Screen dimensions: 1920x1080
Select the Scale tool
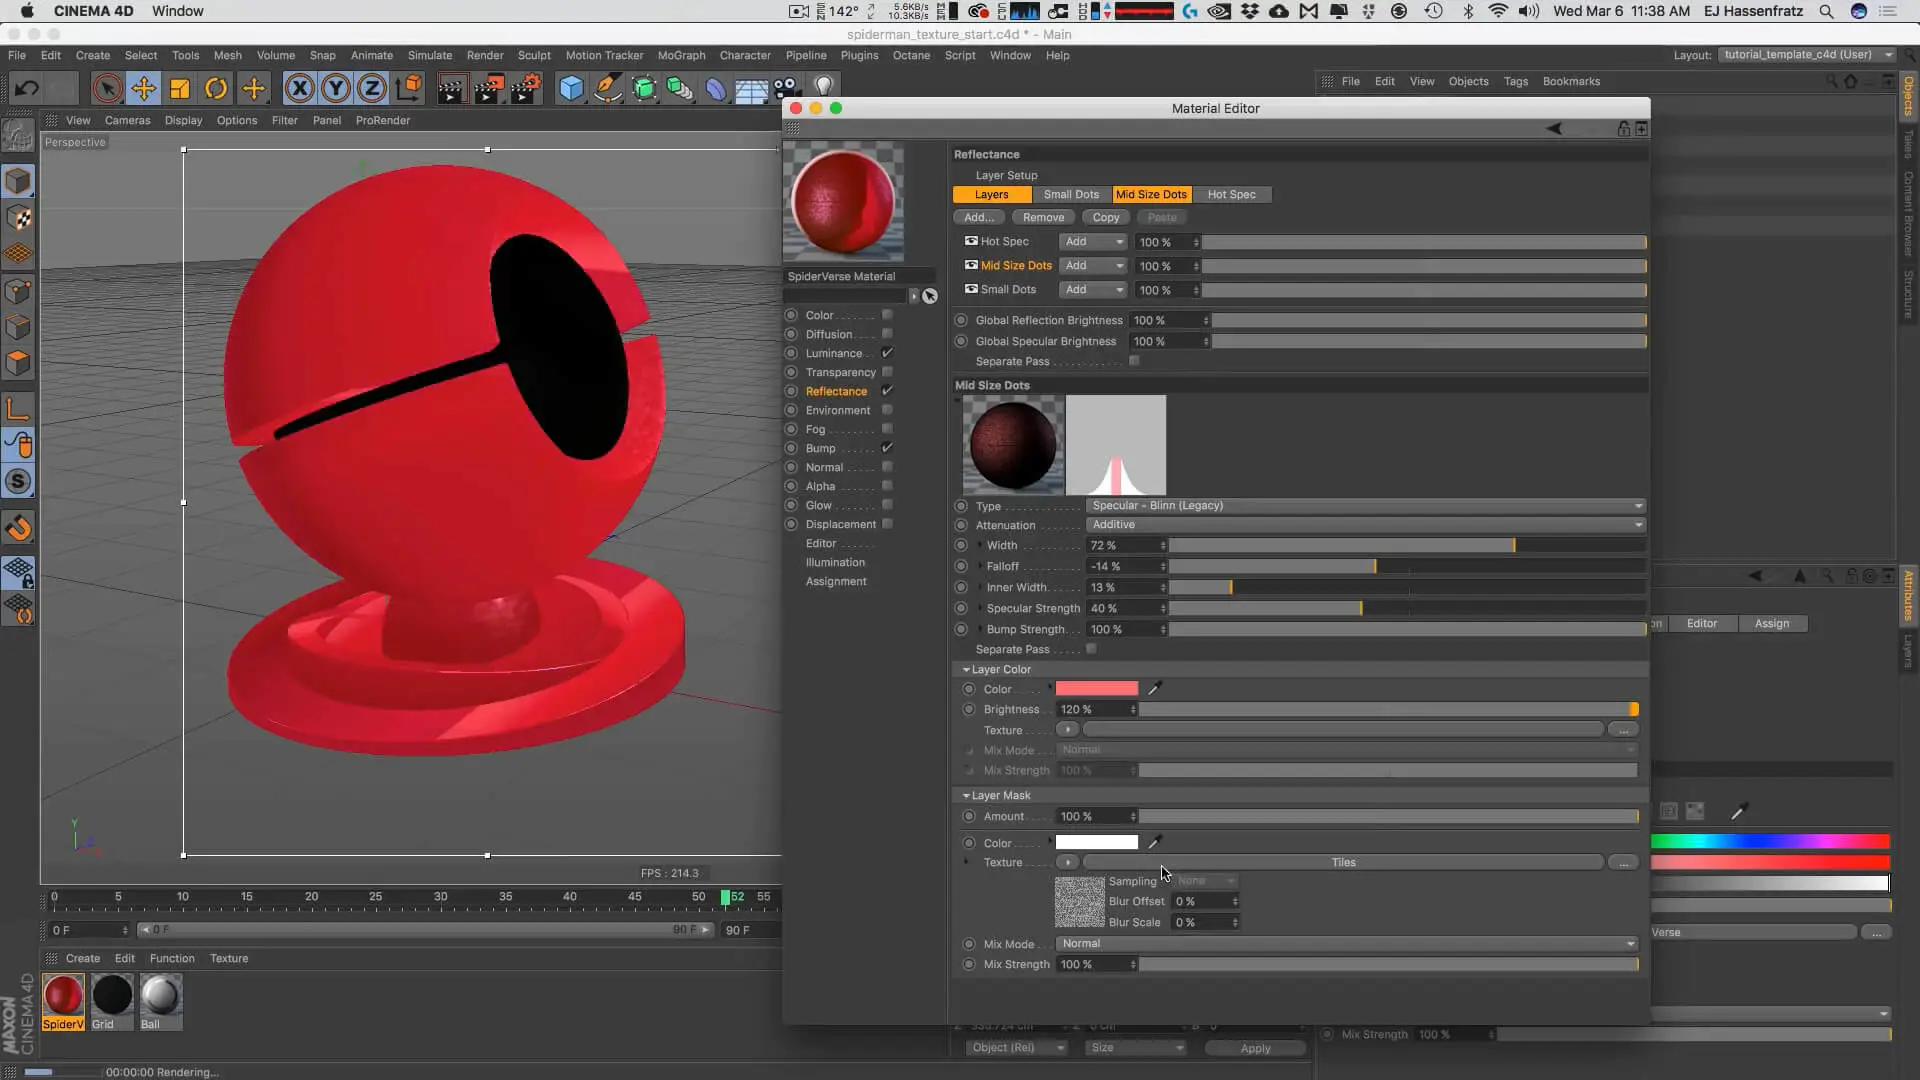(180, 88)
